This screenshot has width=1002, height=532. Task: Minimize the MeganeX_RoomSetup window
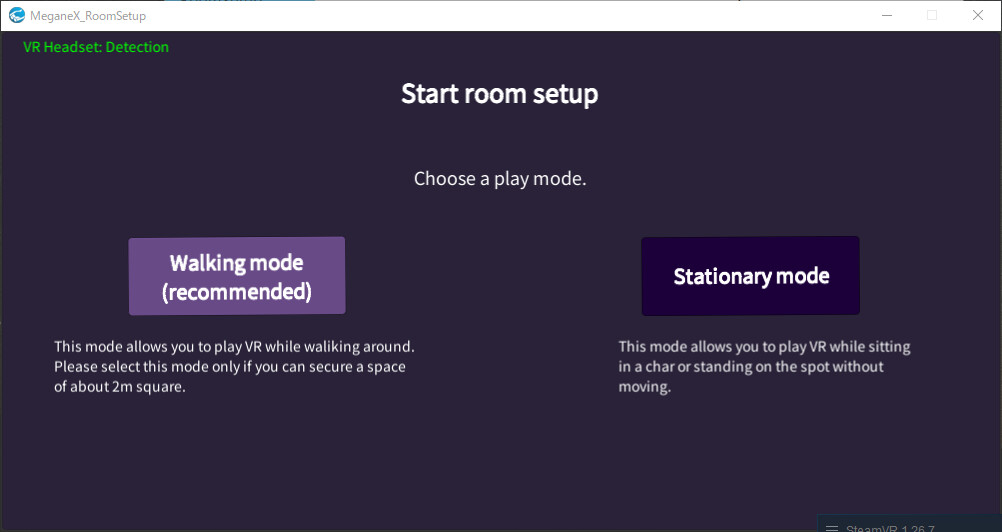(x=886, y=15)
